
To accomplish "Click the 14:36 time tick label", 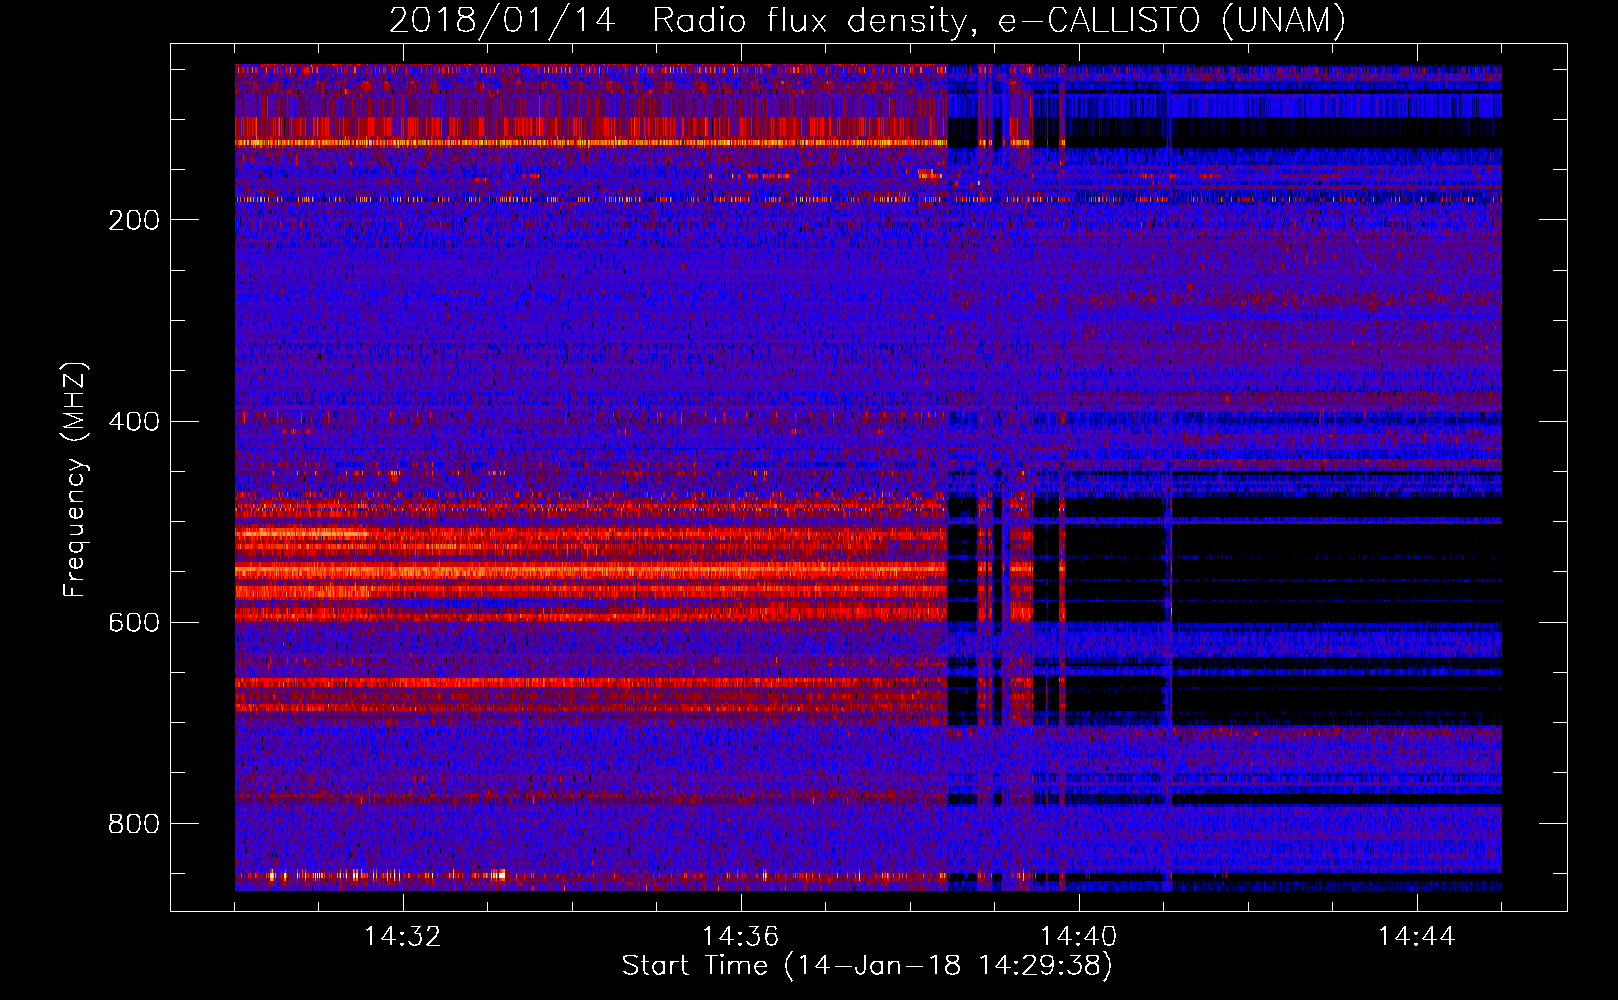I will coord(740,937).
